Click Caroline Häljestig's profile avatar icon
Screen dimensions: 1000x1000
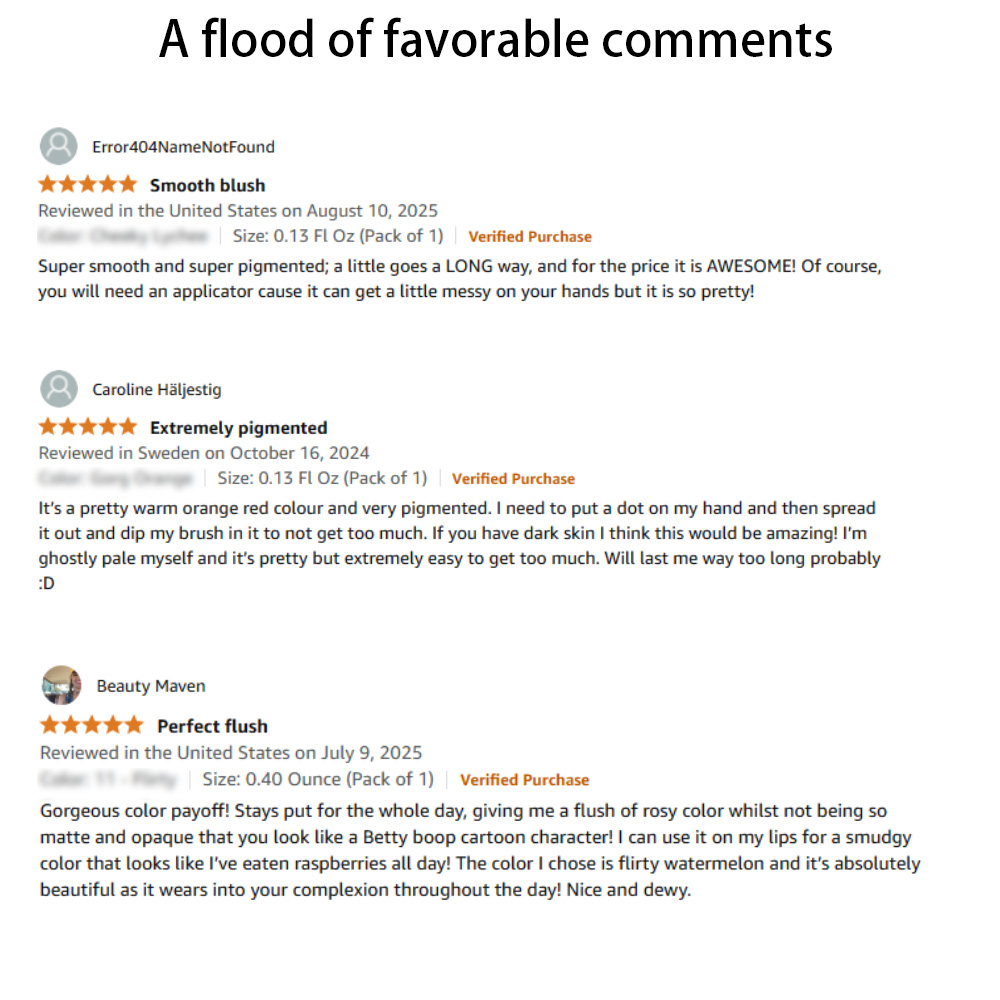pos(59,388)
